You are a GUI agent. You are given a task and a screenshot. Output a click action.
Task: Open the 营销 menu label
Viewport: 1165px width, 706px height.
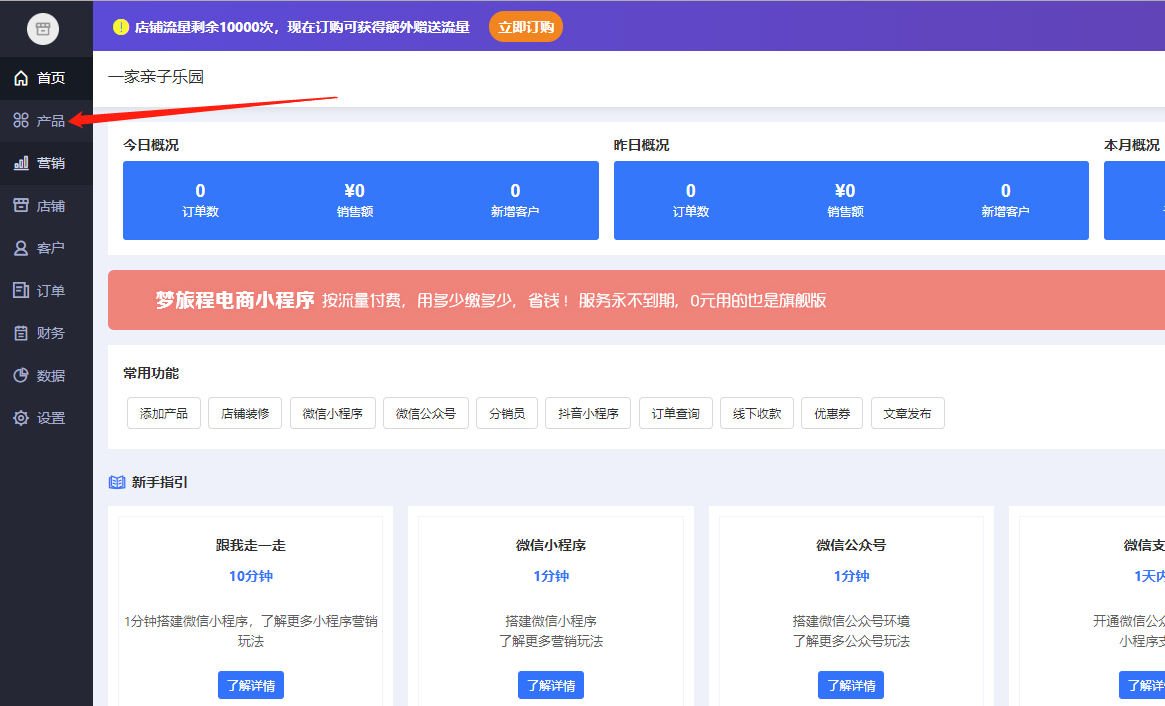coord(51,163)
